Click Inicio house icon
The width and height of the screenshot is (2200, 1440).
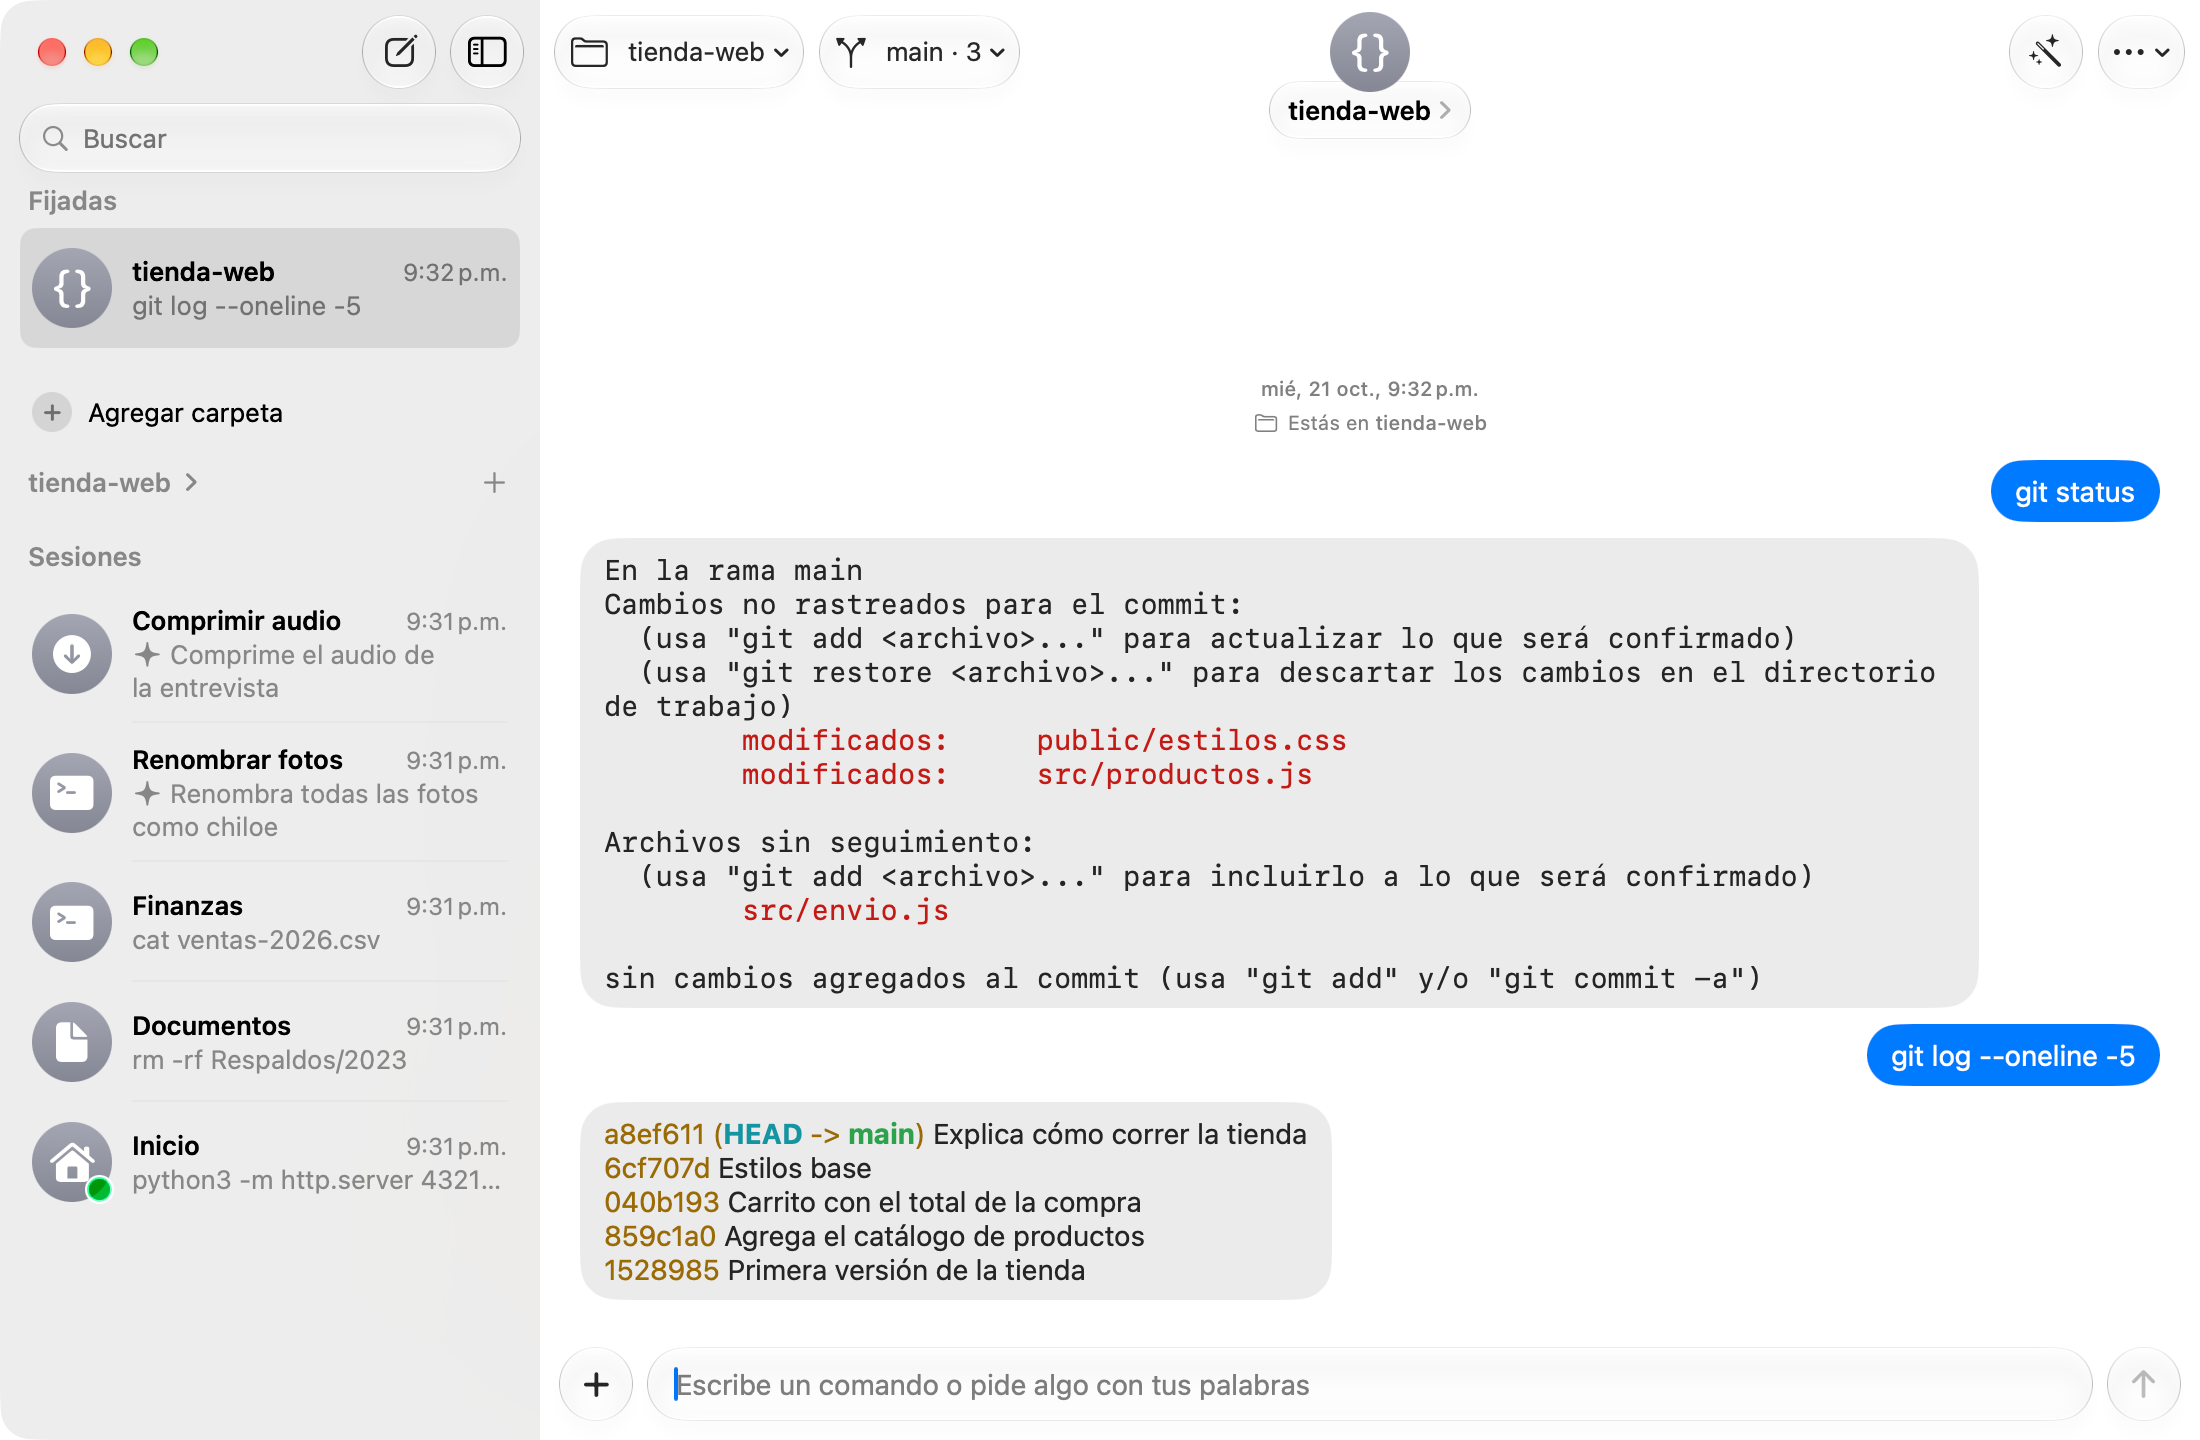[x=72, y=1162]
